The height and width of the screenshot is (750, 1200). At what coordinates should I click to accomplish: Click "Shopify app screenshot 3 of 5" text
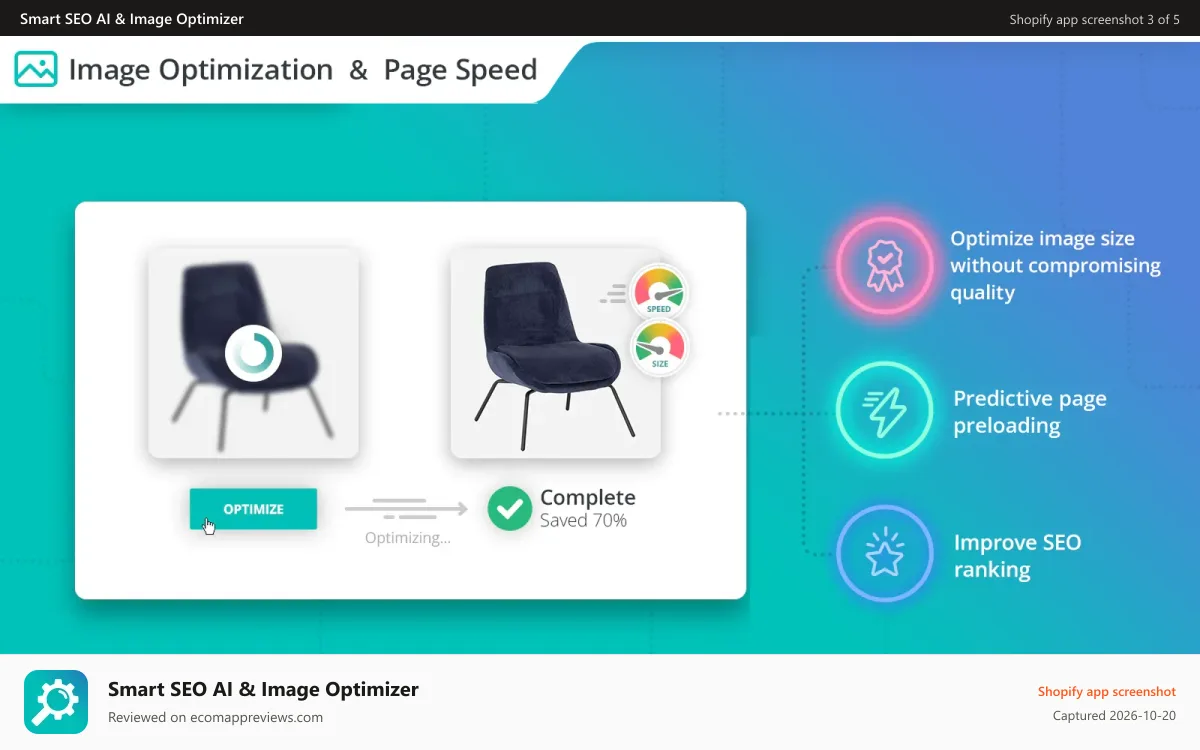tap(1094, 19)
